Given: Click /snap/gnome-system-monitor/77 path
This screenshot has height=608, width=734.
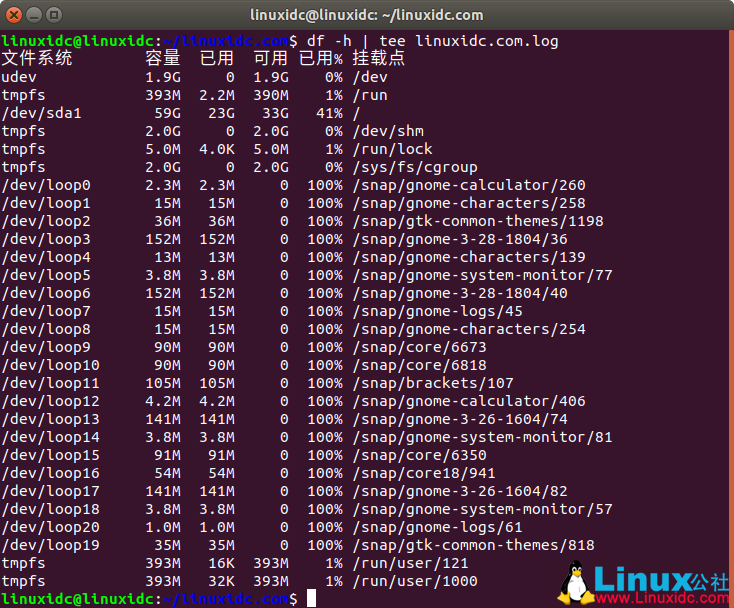Looking at the screenshot, I should (x=483, y=275).
